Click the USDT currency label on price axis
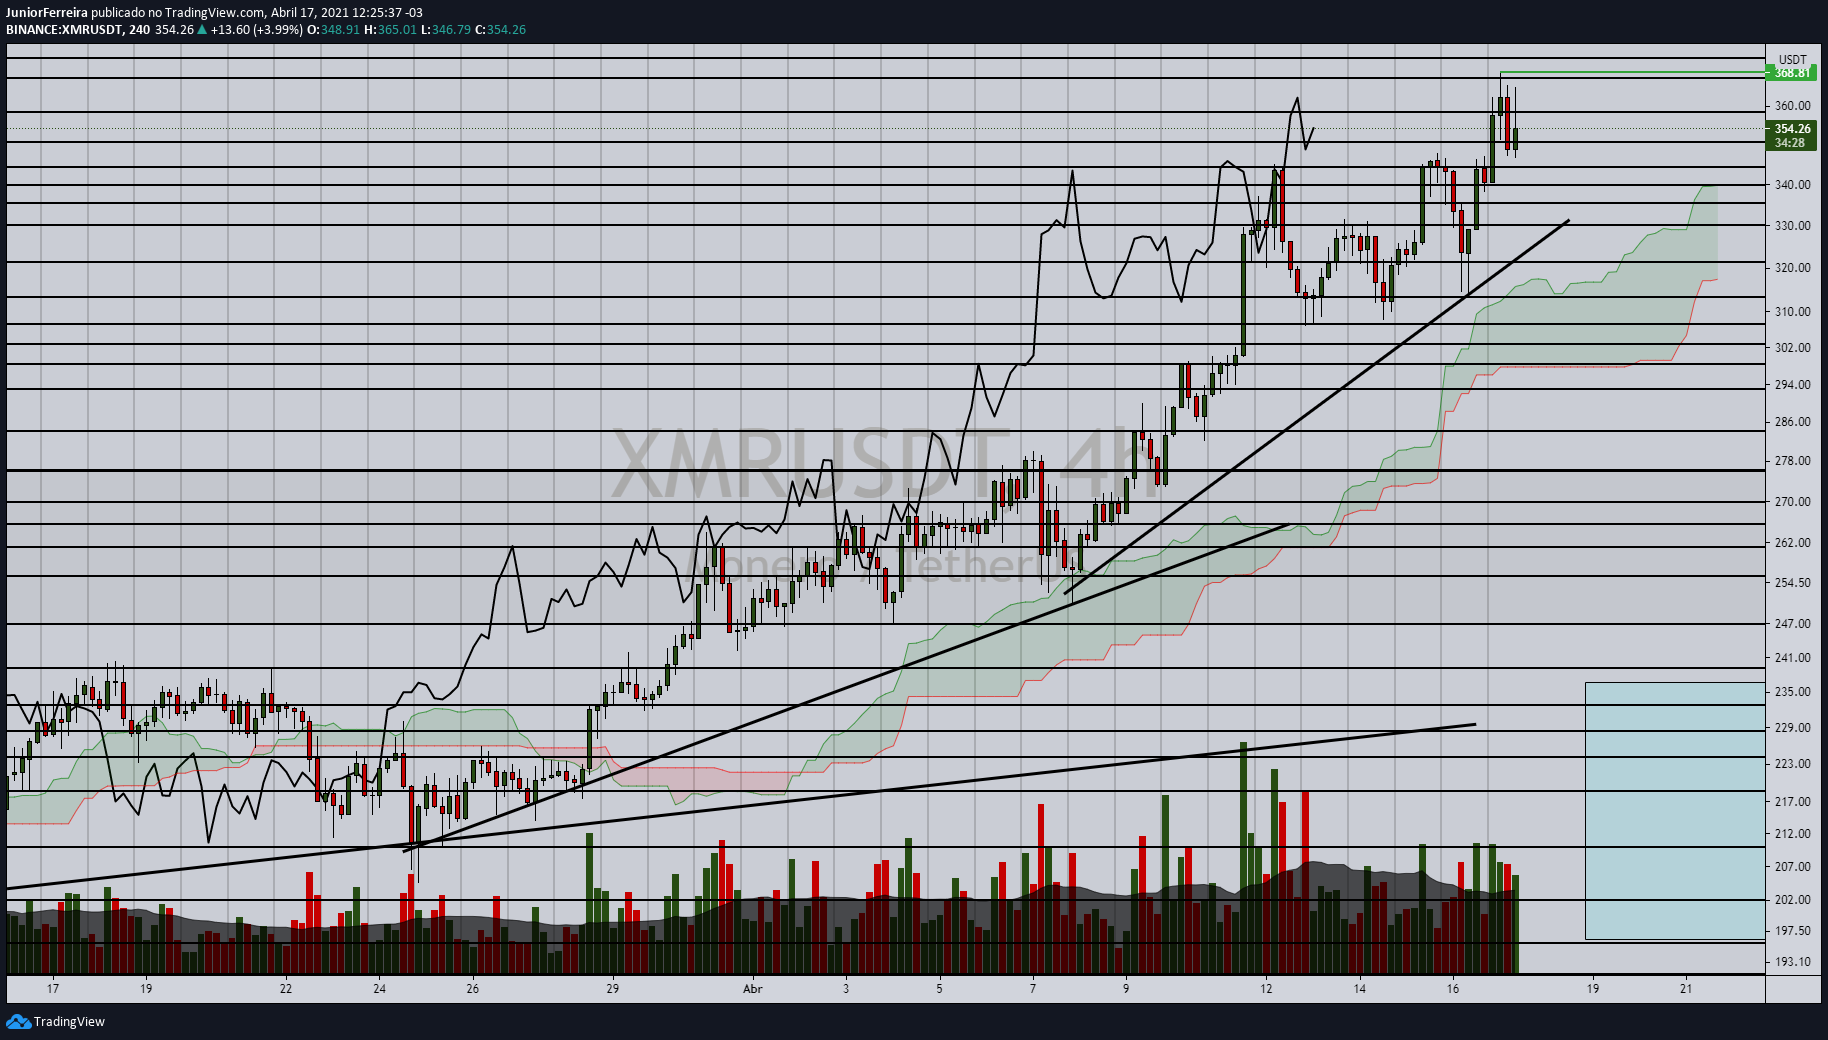Screen dimensions: 1828x1040 [x=1793, y=60]
